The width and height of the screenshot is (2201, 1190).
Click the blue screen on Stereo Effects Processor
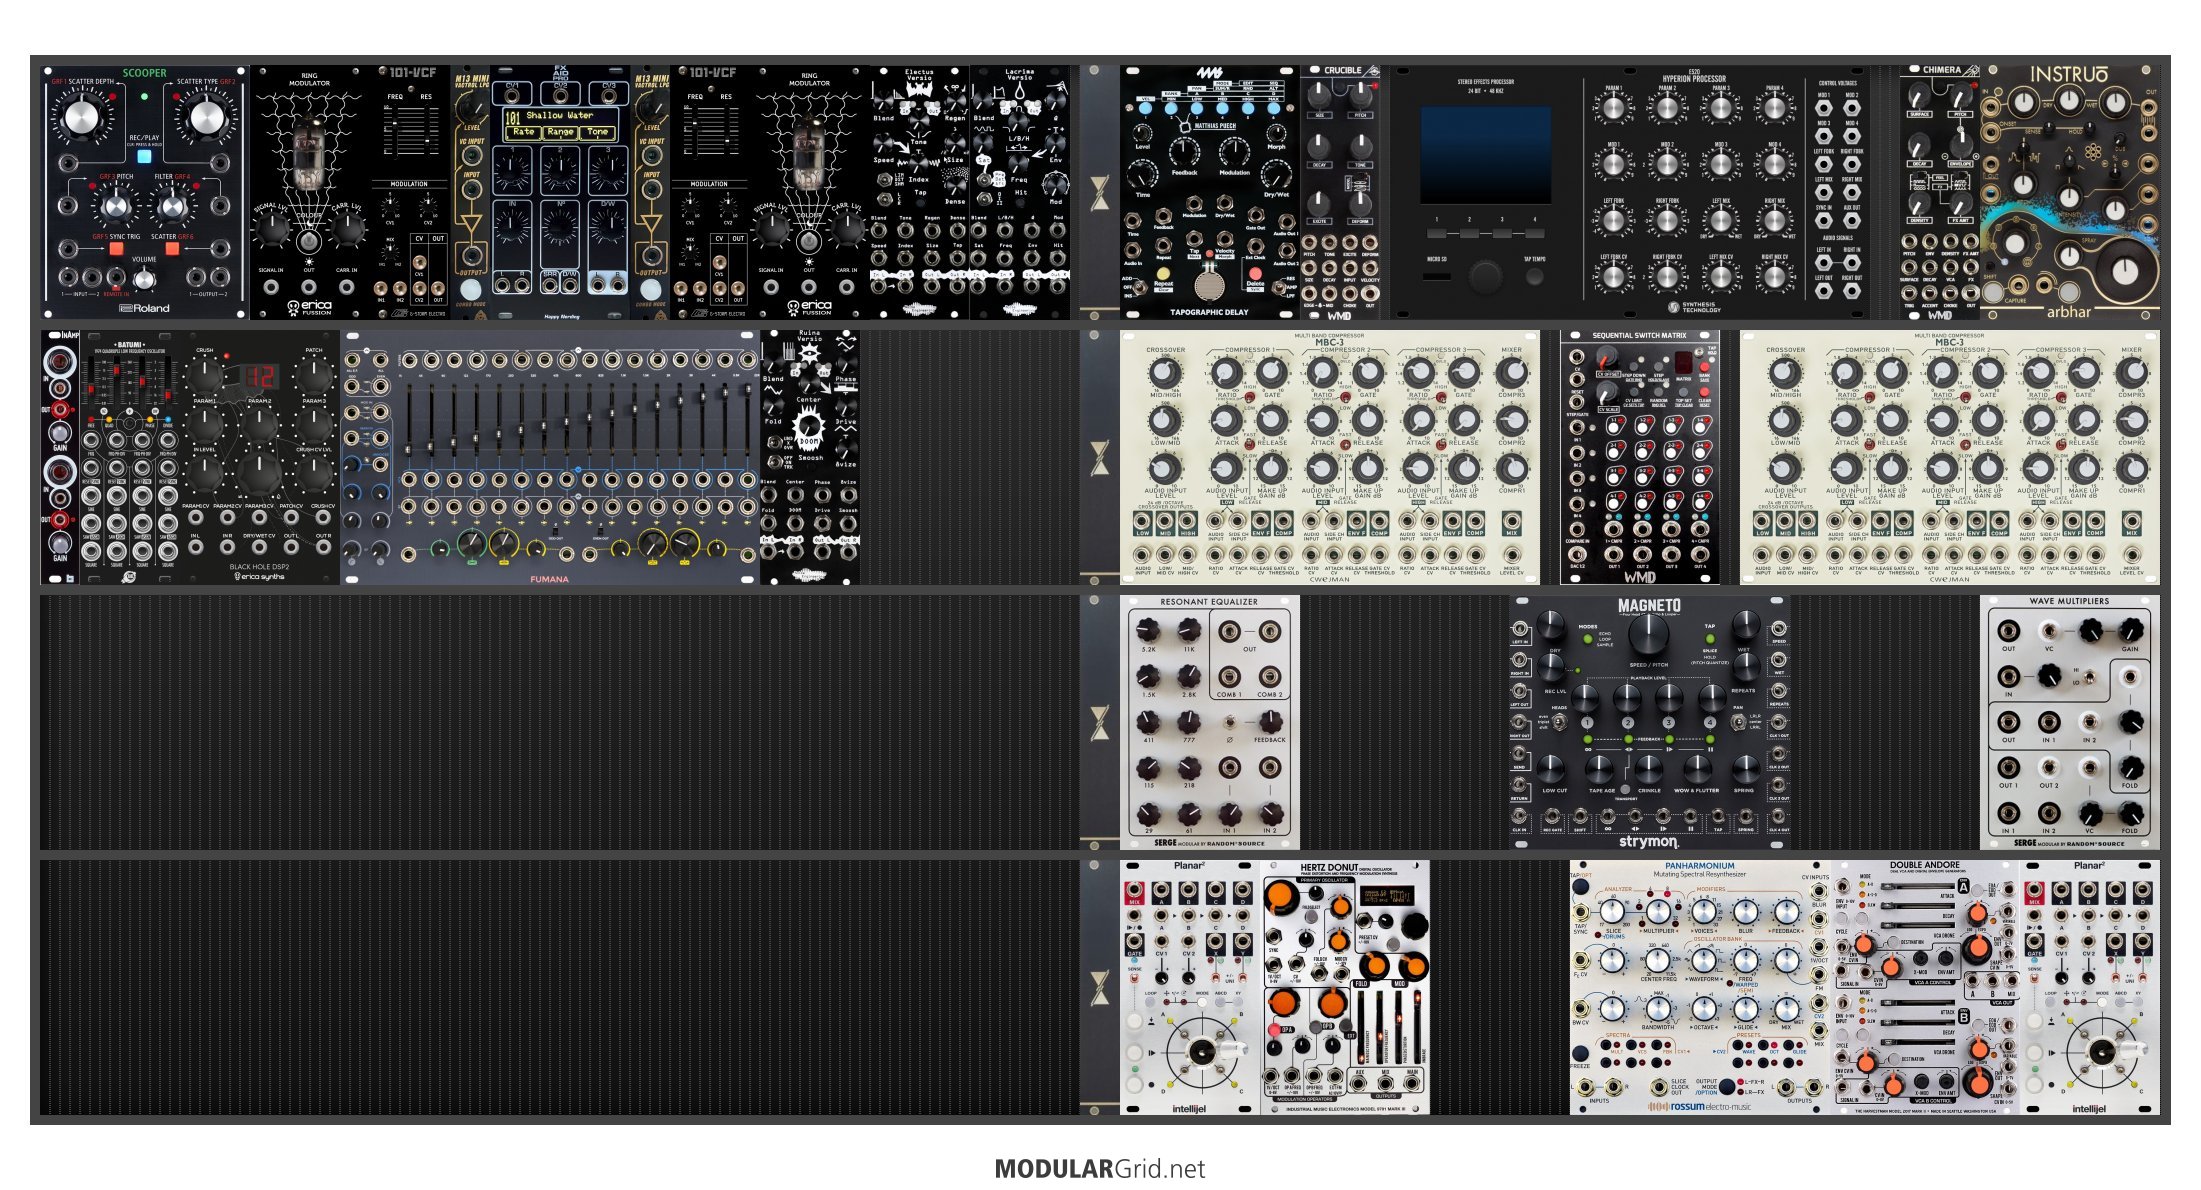click(x=1485, y=155)
